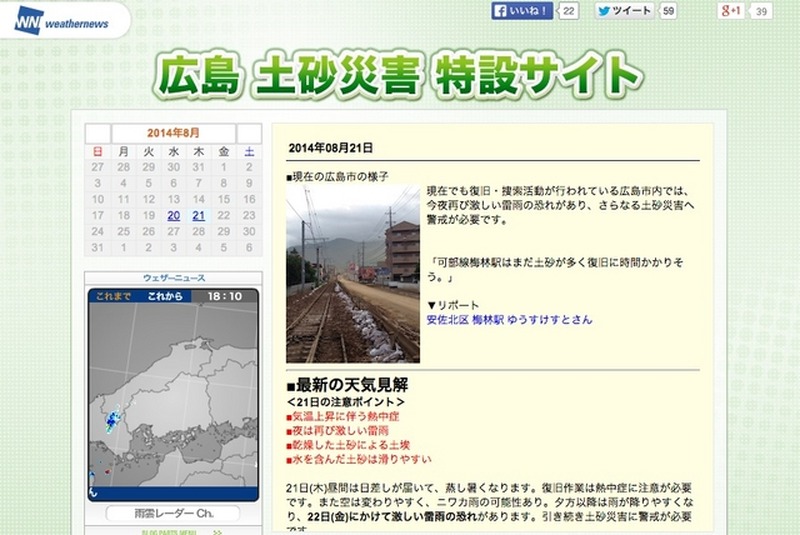Click the ウェザーニュース widget header link

pyautogui.click(x=172, y=277)
